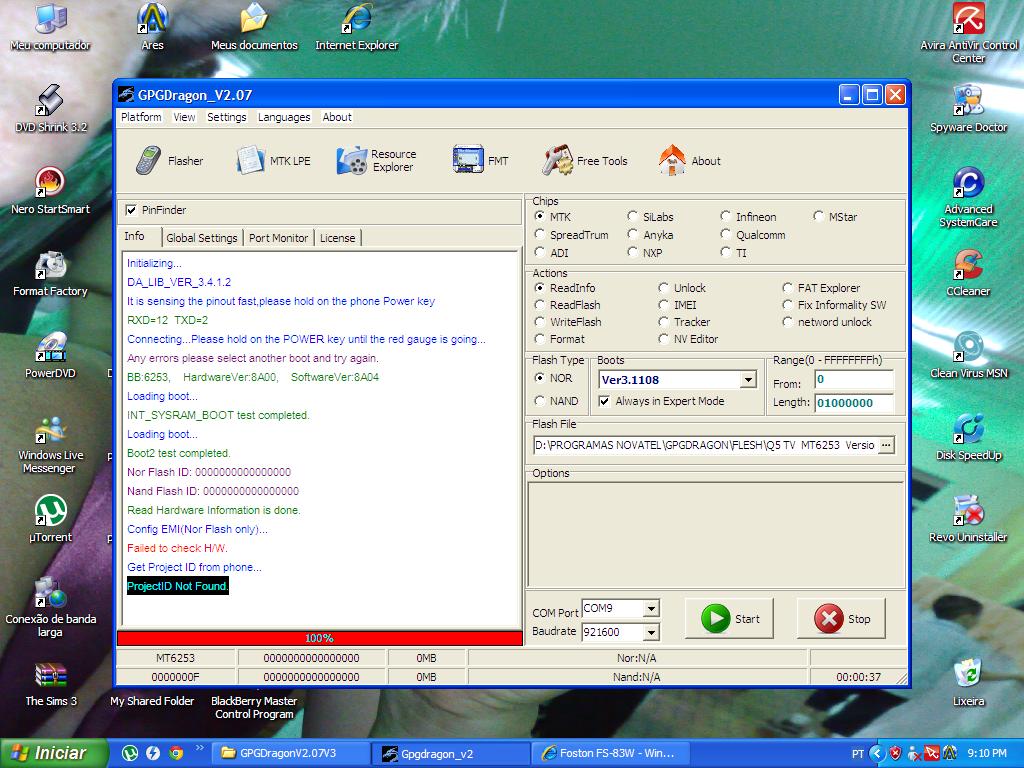Open PowerDVD desktop shortcut
1024x768 pixels.
pos(50,356)
